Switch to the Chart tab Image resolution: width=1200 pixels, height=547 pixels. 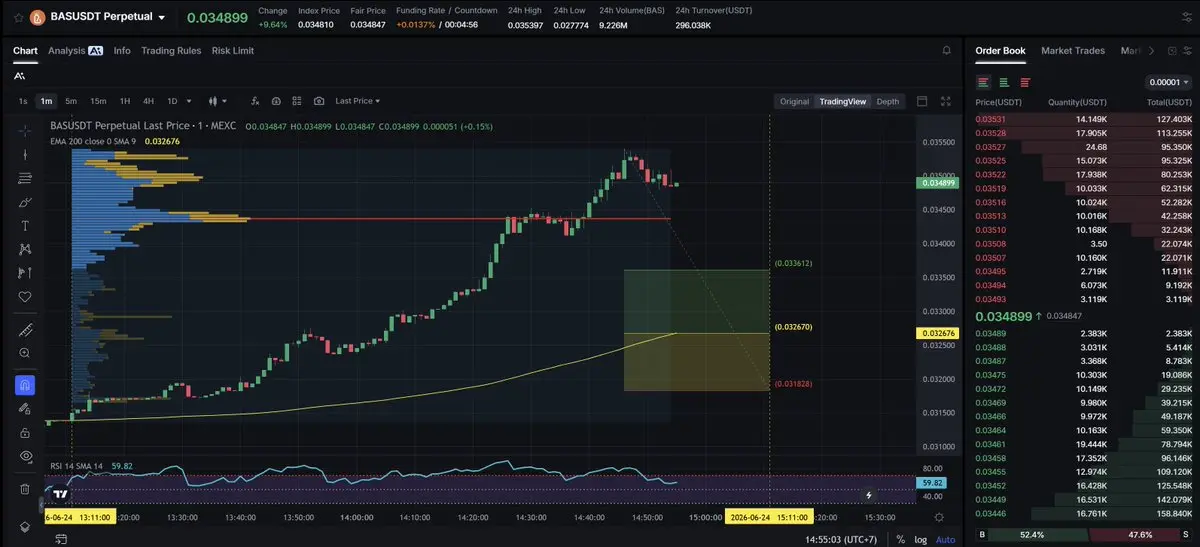[x=25, y=50]
